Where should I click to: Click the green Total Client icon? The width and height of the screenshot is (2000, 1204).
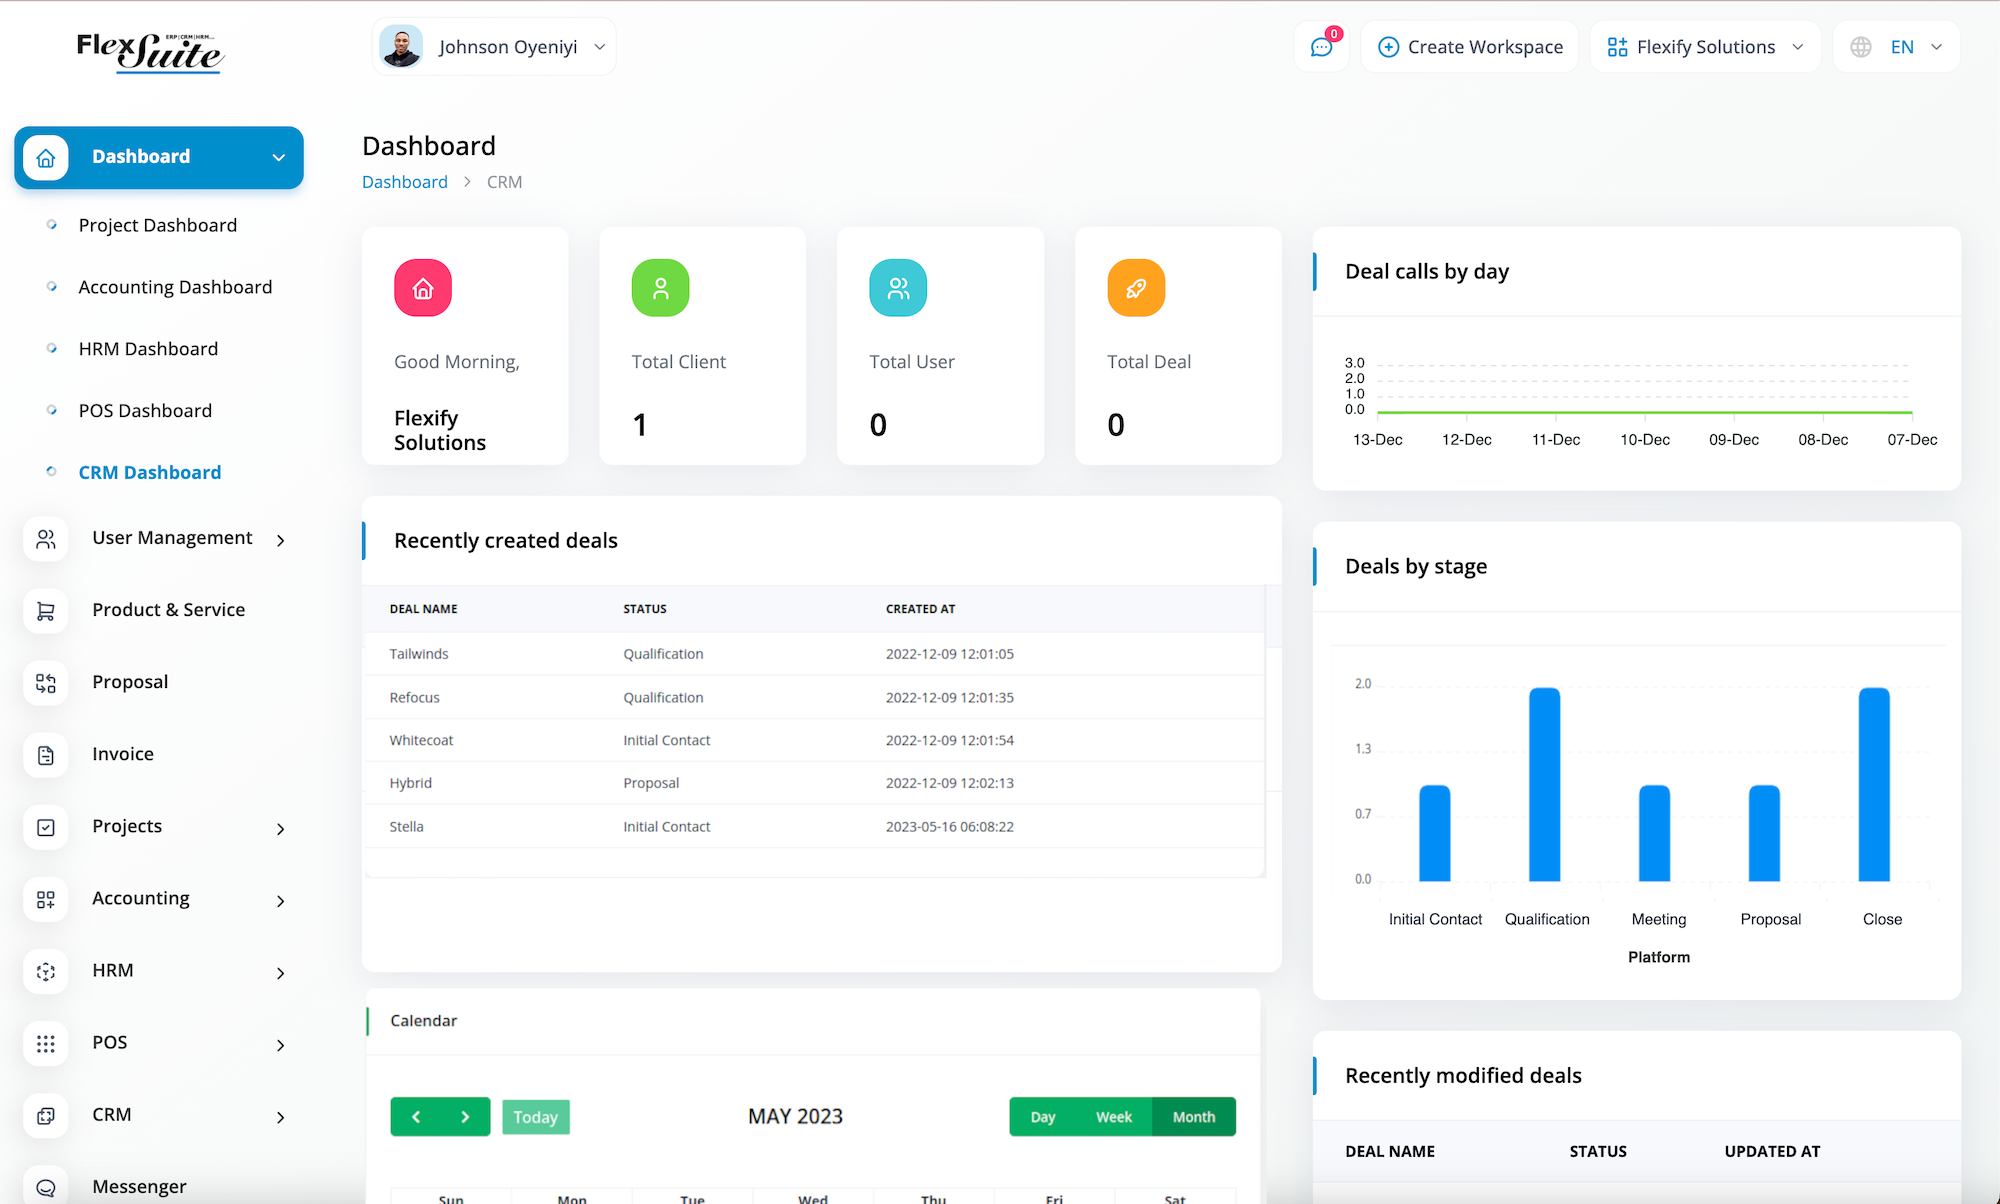coord(660,288)
